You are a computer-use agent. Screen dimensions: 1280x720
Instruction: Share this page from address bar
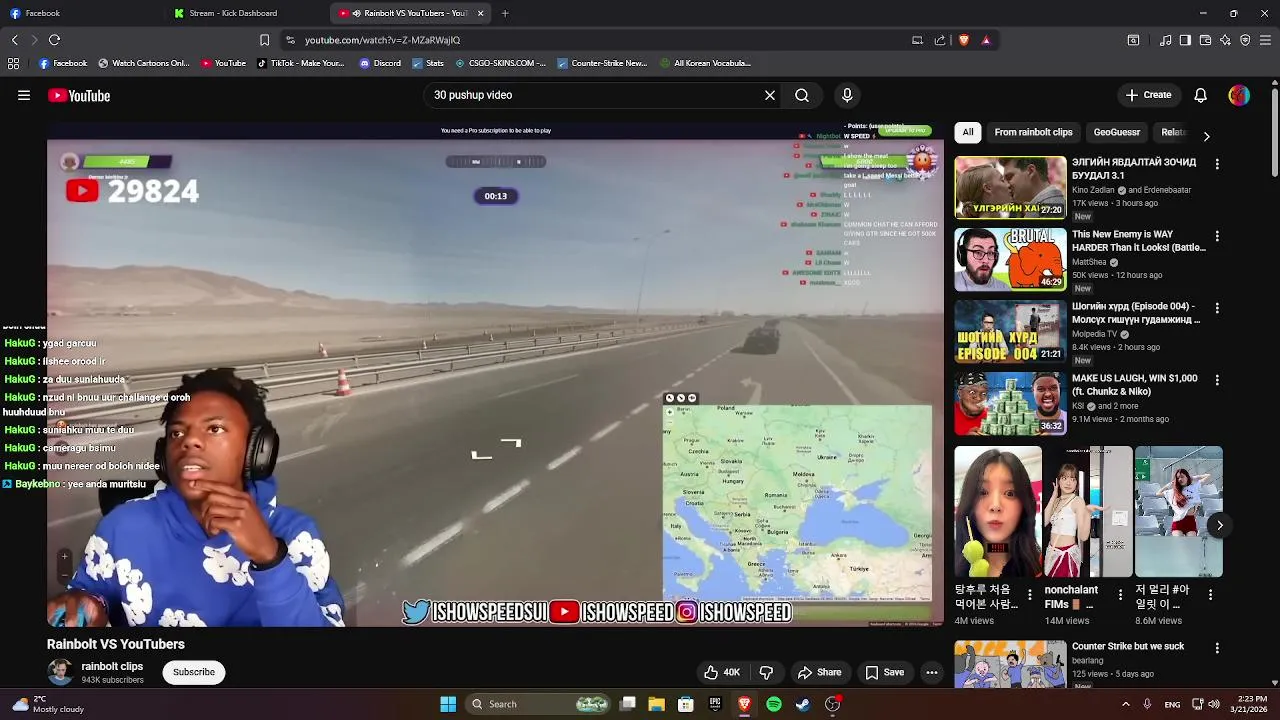coord(940,40)
